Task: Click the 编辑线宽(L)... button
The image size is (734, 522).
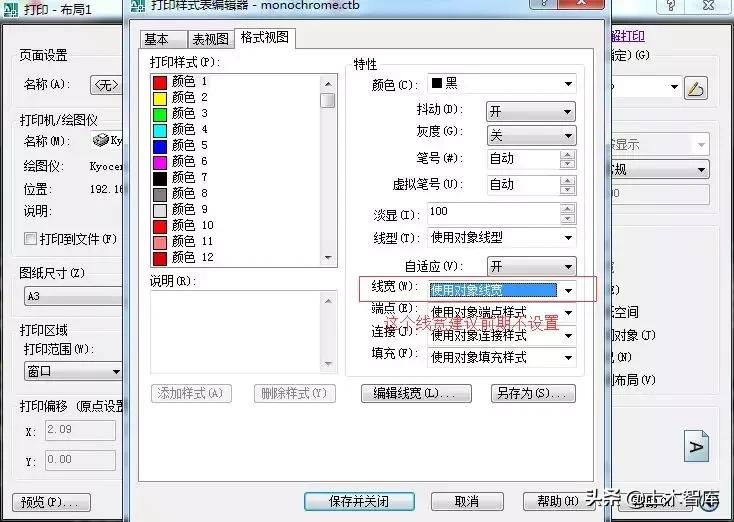Action: [x=416, y=393]
